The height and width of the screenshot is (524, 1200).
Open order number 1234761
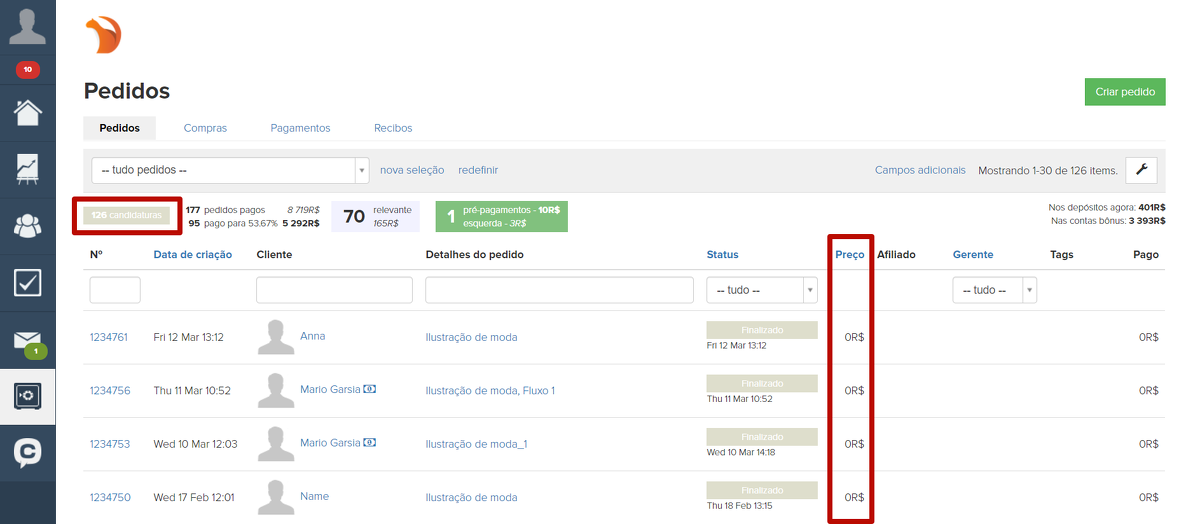109,337
